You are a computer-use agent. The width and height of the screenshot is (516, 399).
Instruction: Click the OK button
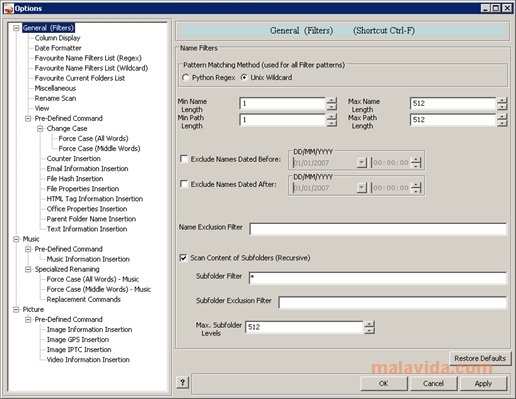[x=384, y=383]
